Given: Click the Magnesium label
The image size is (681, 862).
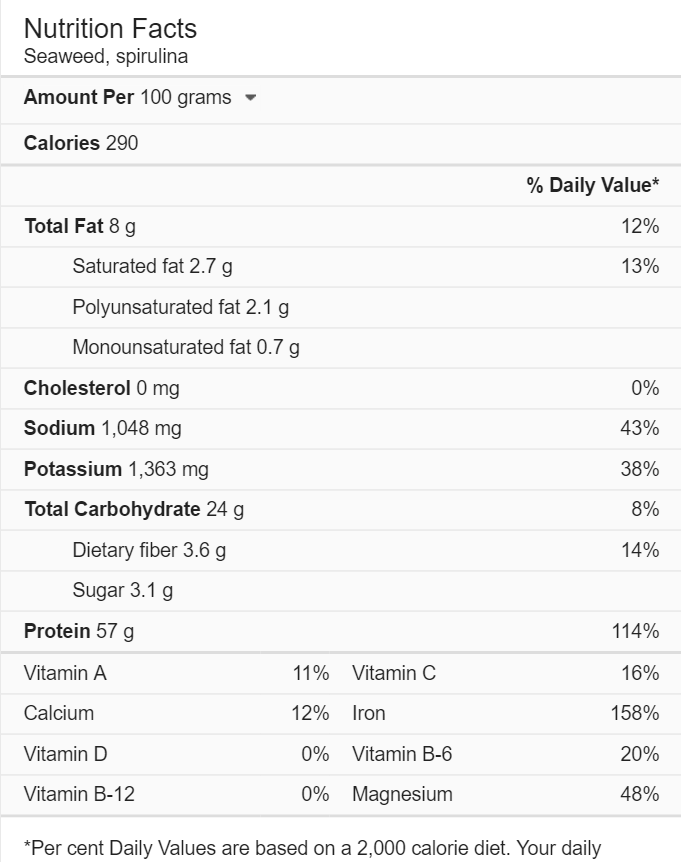Looking at the screenshot, I should 402,794.
